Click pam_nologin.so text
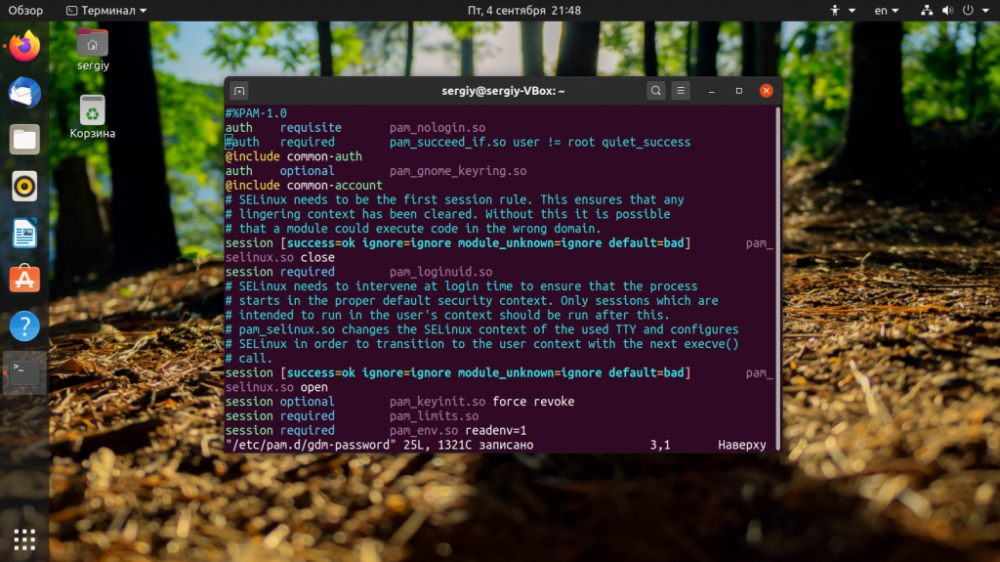1000x562 pixels. (x=438, y=128)
